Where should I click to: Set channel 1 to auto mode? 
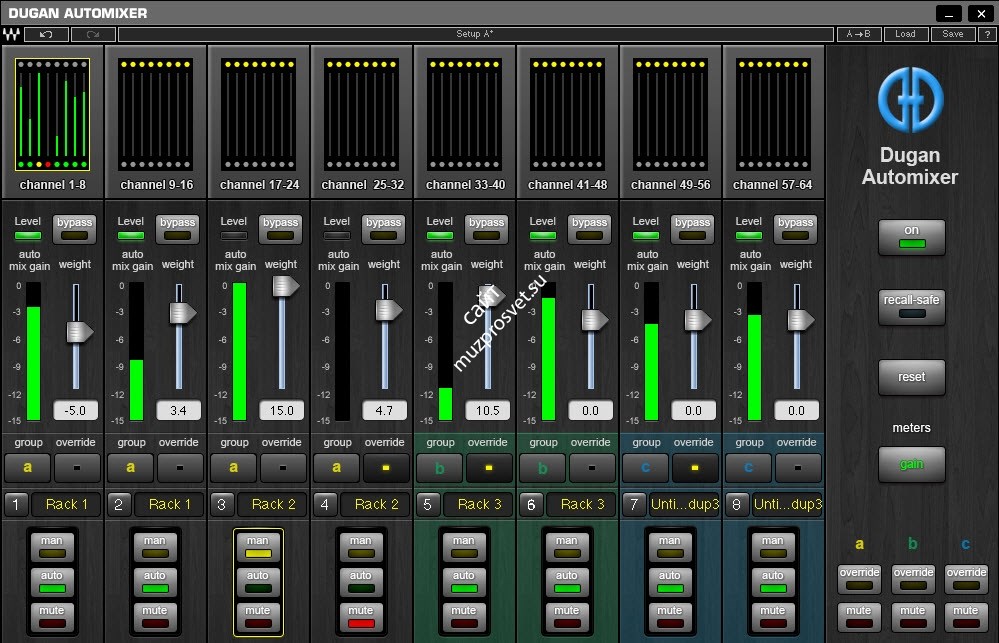coord(52,582)
